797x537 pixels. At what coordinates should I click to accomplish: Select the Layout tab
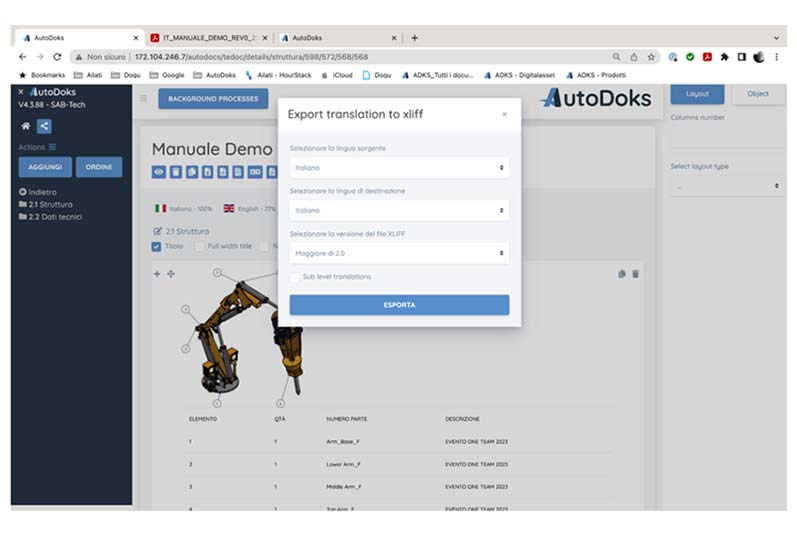click(697, 94)
